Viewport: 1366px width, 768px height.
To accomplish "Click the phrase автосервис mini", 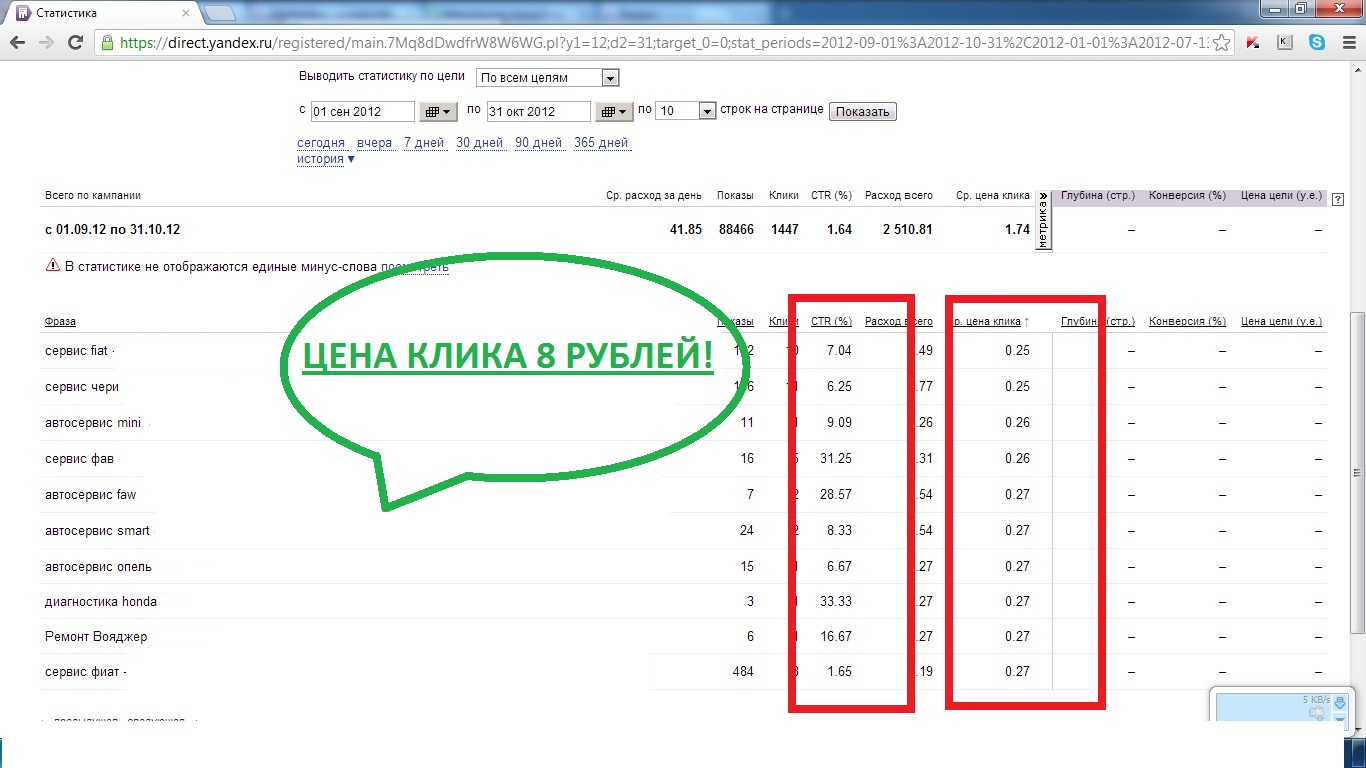I will tap(93, 423).
